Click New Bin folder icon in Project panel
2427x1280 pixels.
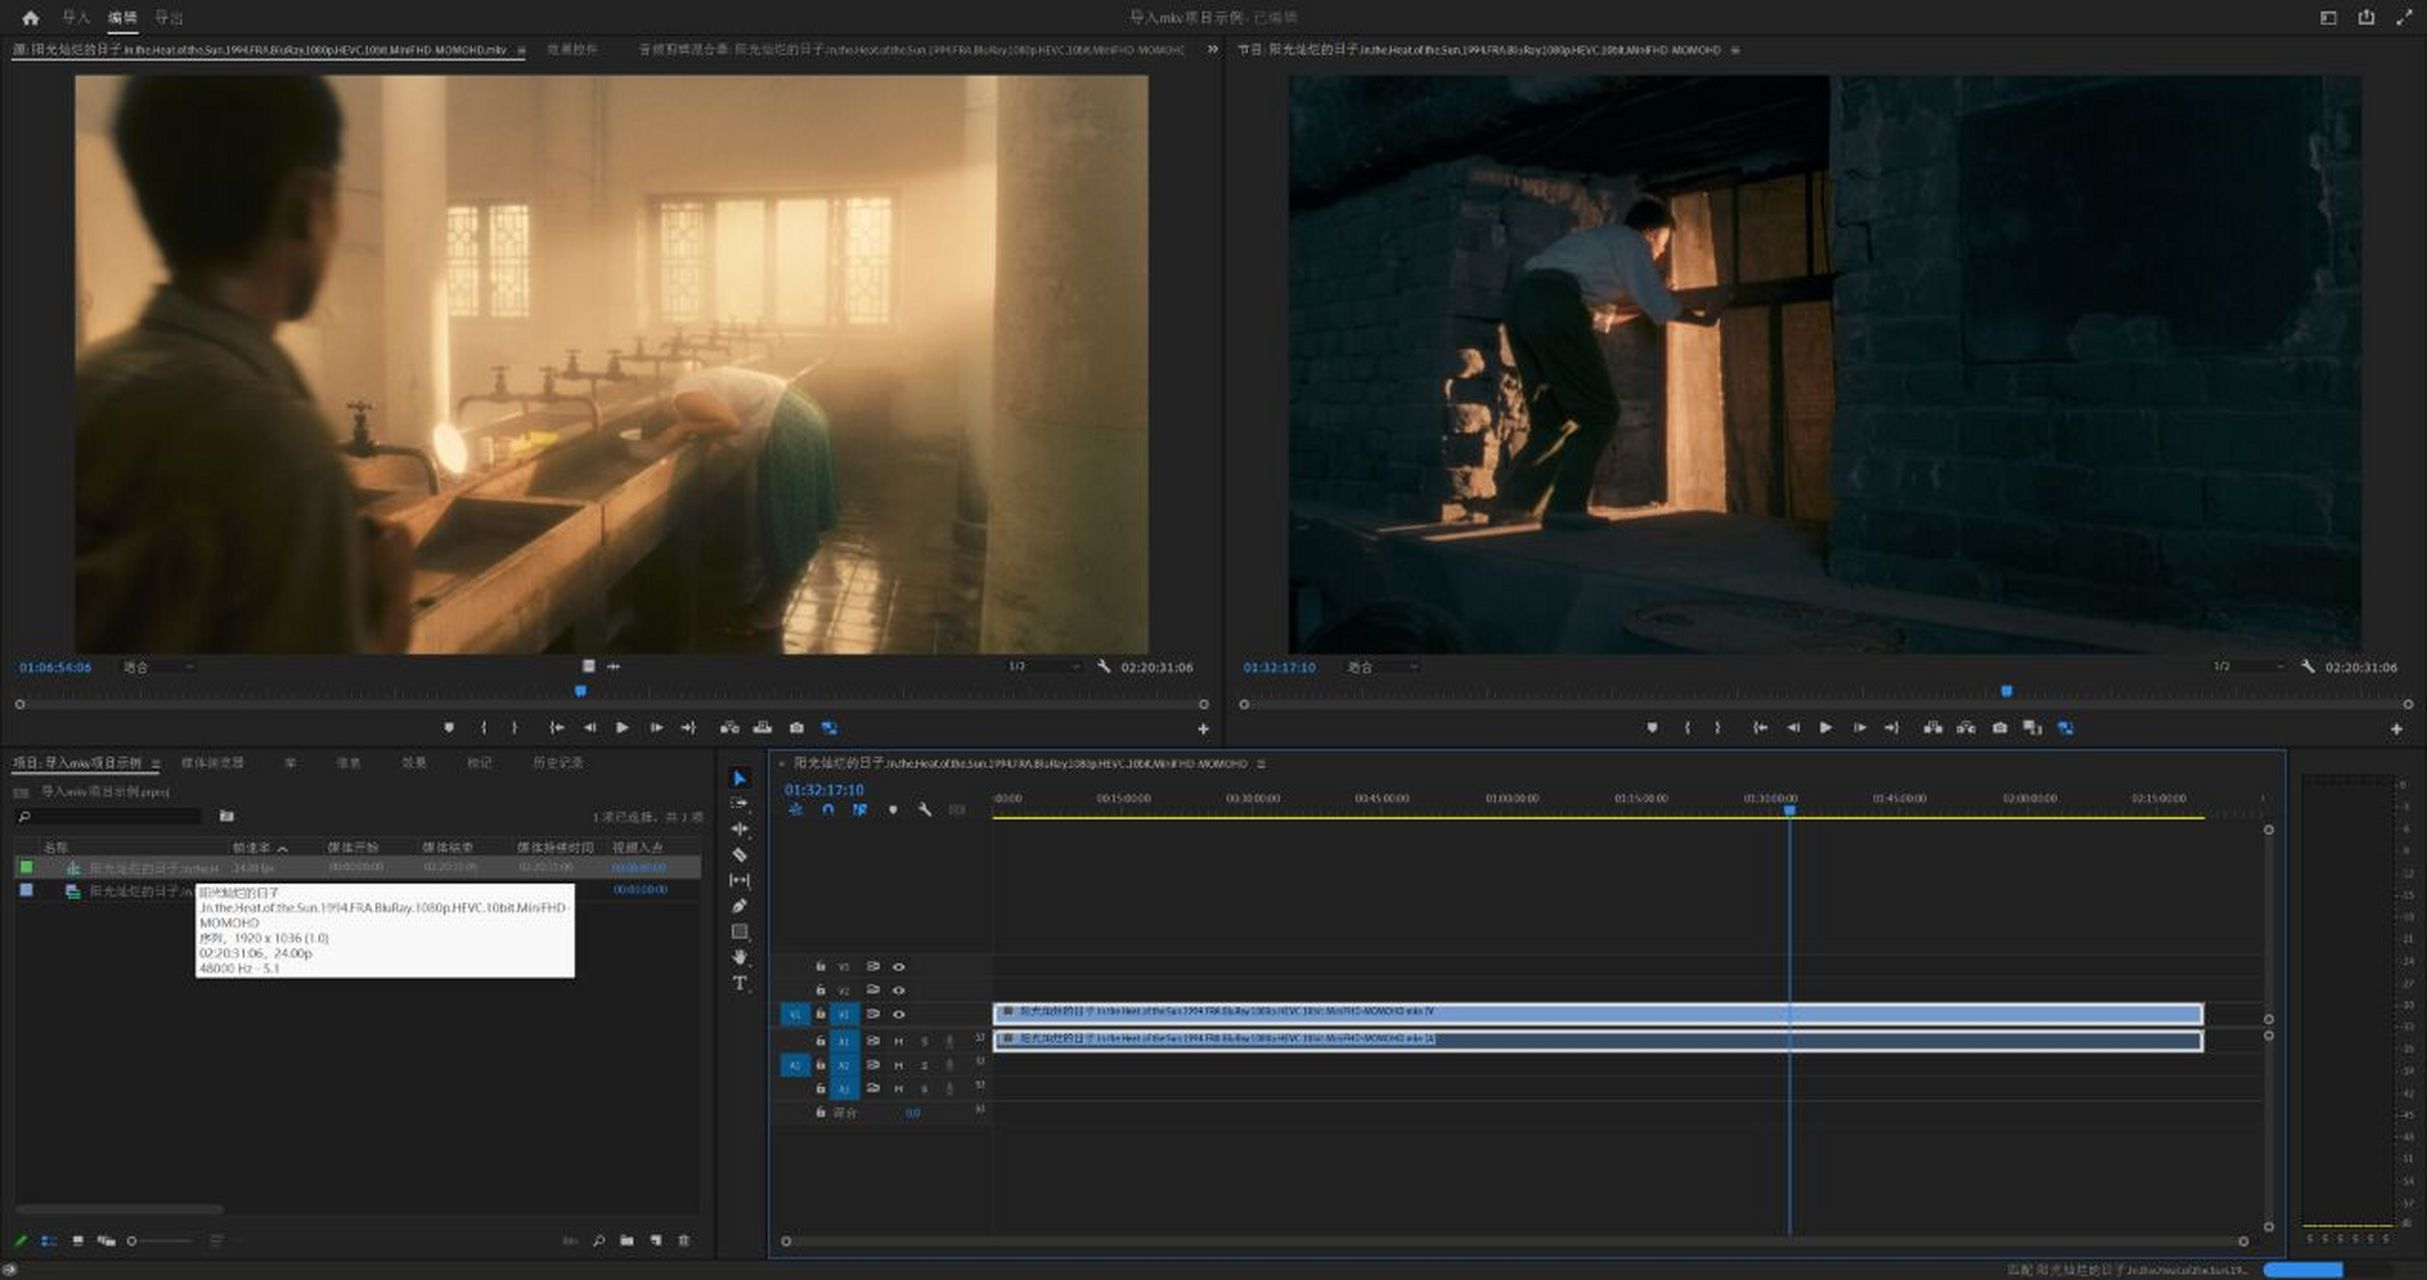coord(627,1240)
